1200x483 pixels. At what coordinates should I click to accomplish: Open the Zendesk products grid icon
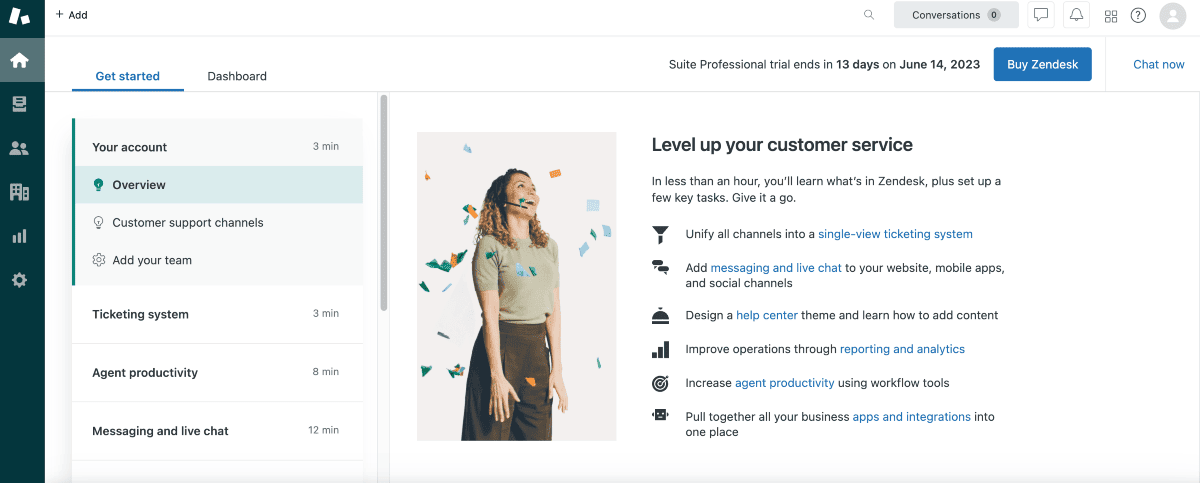[x=1110, y=15]
